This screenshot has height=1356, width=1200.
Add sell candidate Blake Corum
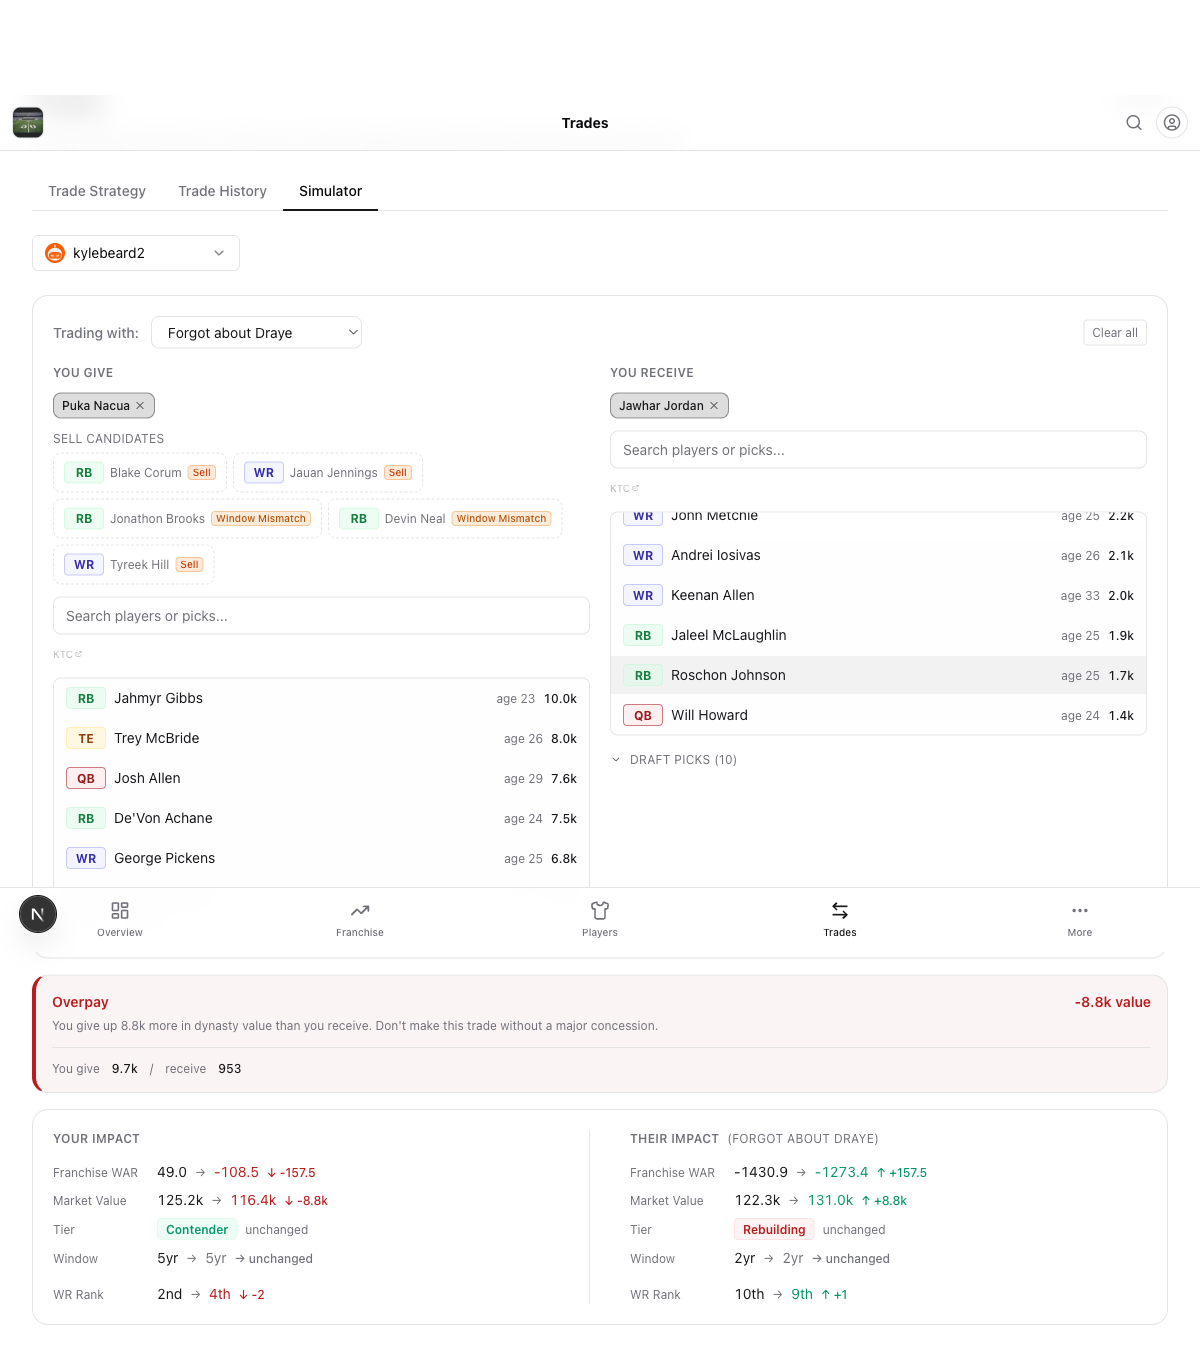pos(140,473)
